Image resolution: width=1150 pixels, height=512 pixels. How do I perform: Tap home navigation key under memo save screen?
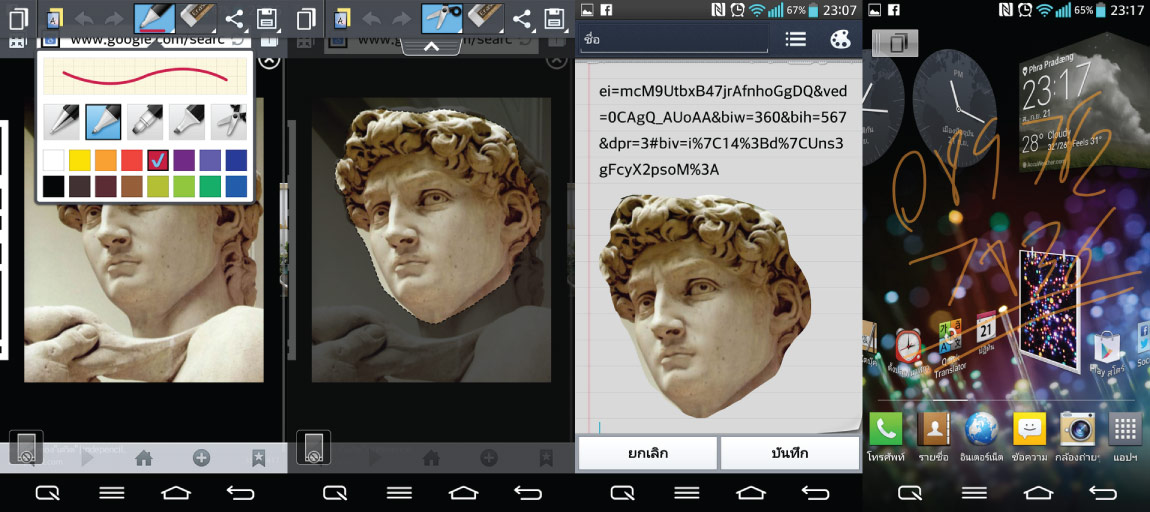pos(750,492)
